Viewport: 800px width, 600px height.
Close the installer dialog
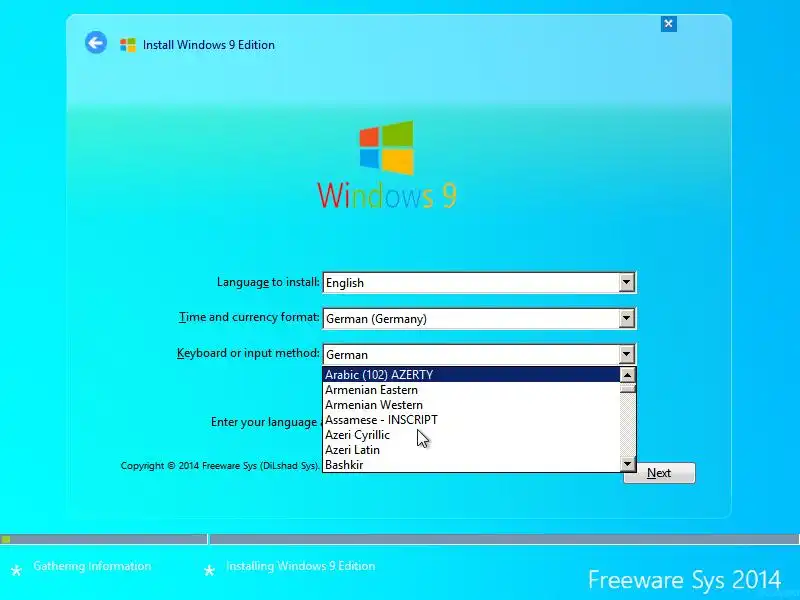(668, 23)
